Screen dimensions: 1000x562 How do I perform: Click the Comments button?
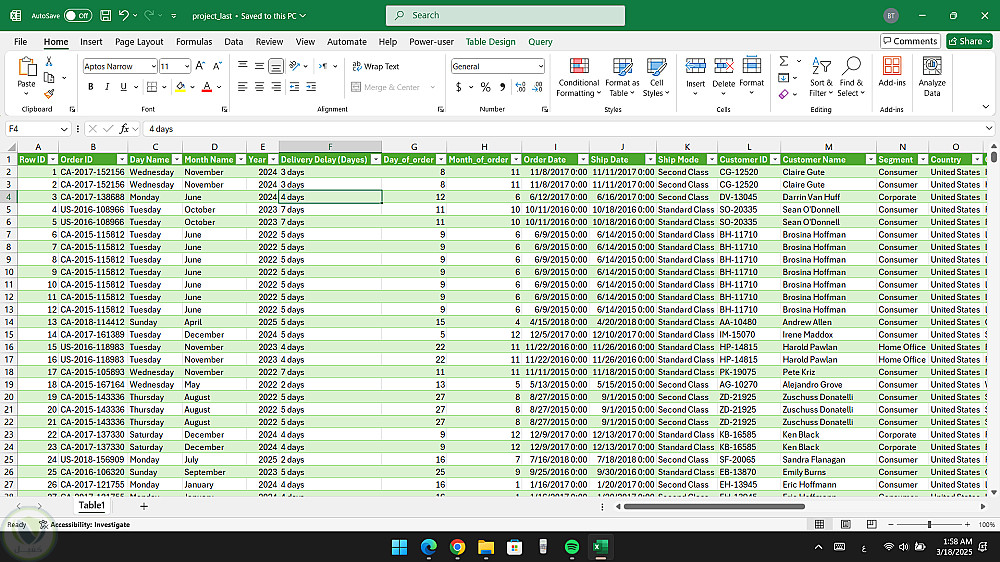pos(910,41)
